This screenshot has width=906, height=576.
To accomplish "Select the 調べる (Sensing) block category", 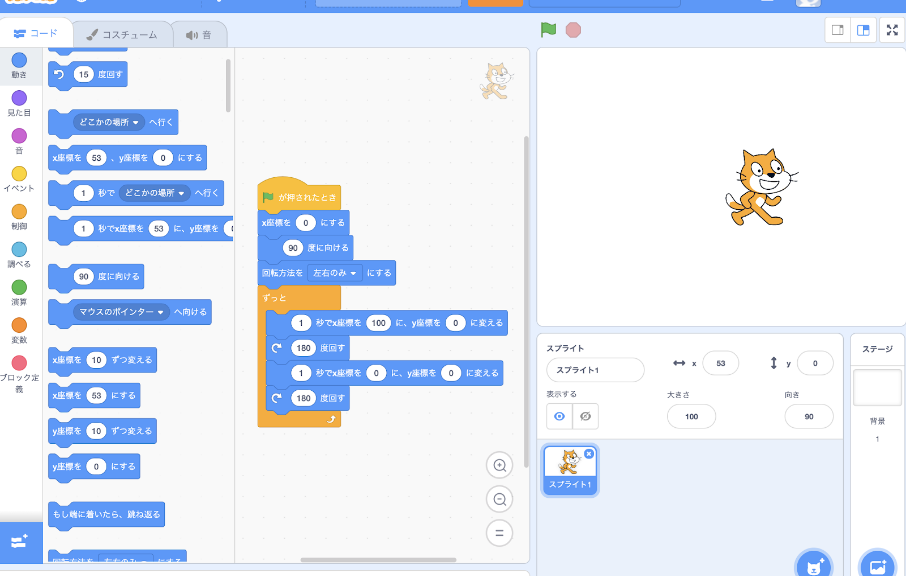I will pos(19,255).
